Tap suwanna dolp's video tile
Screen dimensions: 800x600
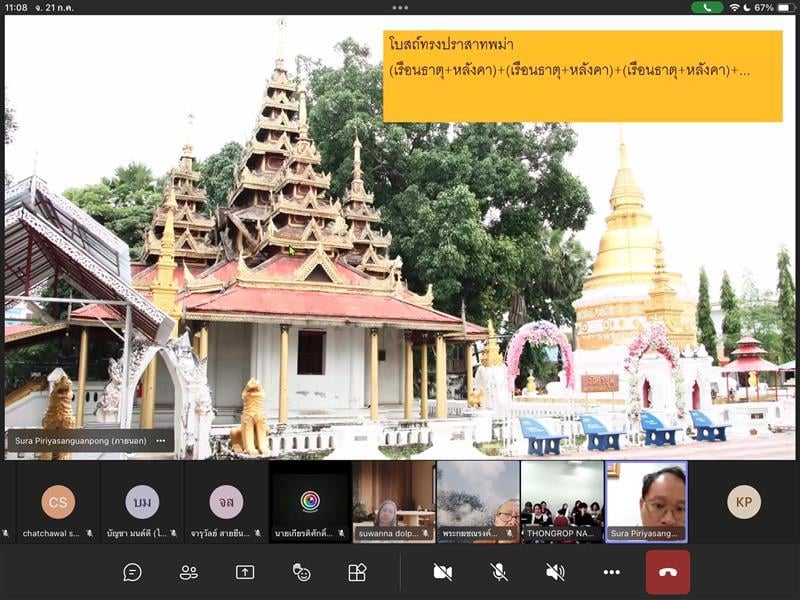point(393,500)
